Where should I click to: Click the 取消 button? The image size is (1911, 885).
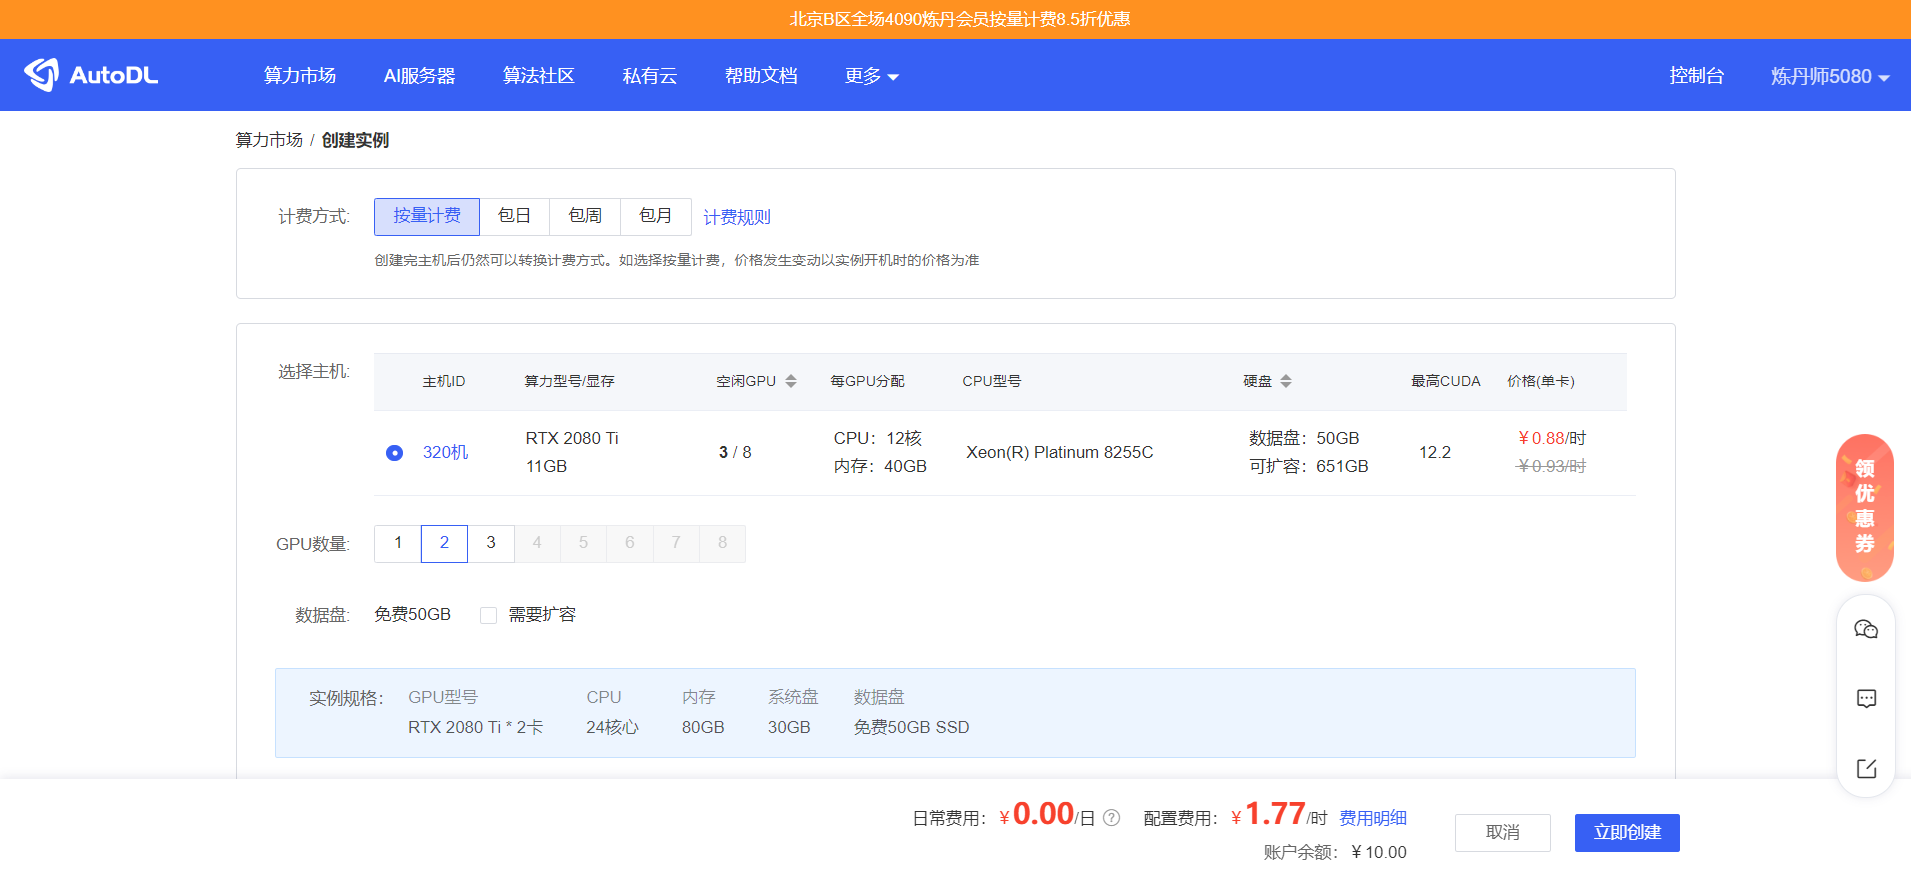point(1503,833)
